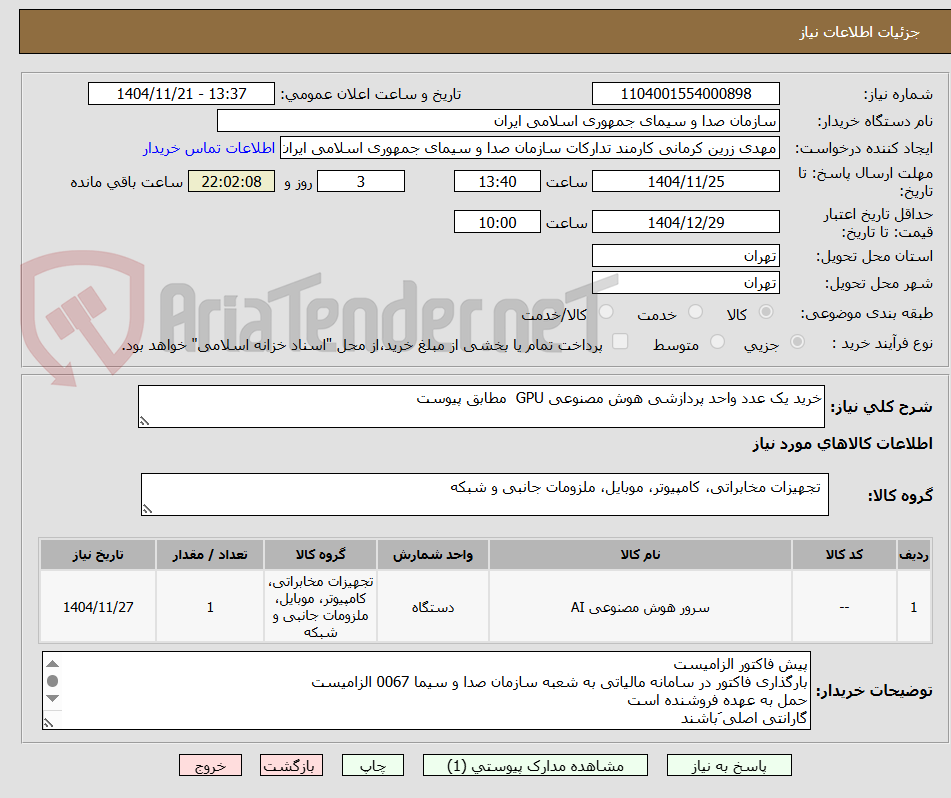The height and width of the screenshot is (798, 951).
Task: Click the heading اطلاعات کالاهای مورد نیاز
Action: point(842,443)
